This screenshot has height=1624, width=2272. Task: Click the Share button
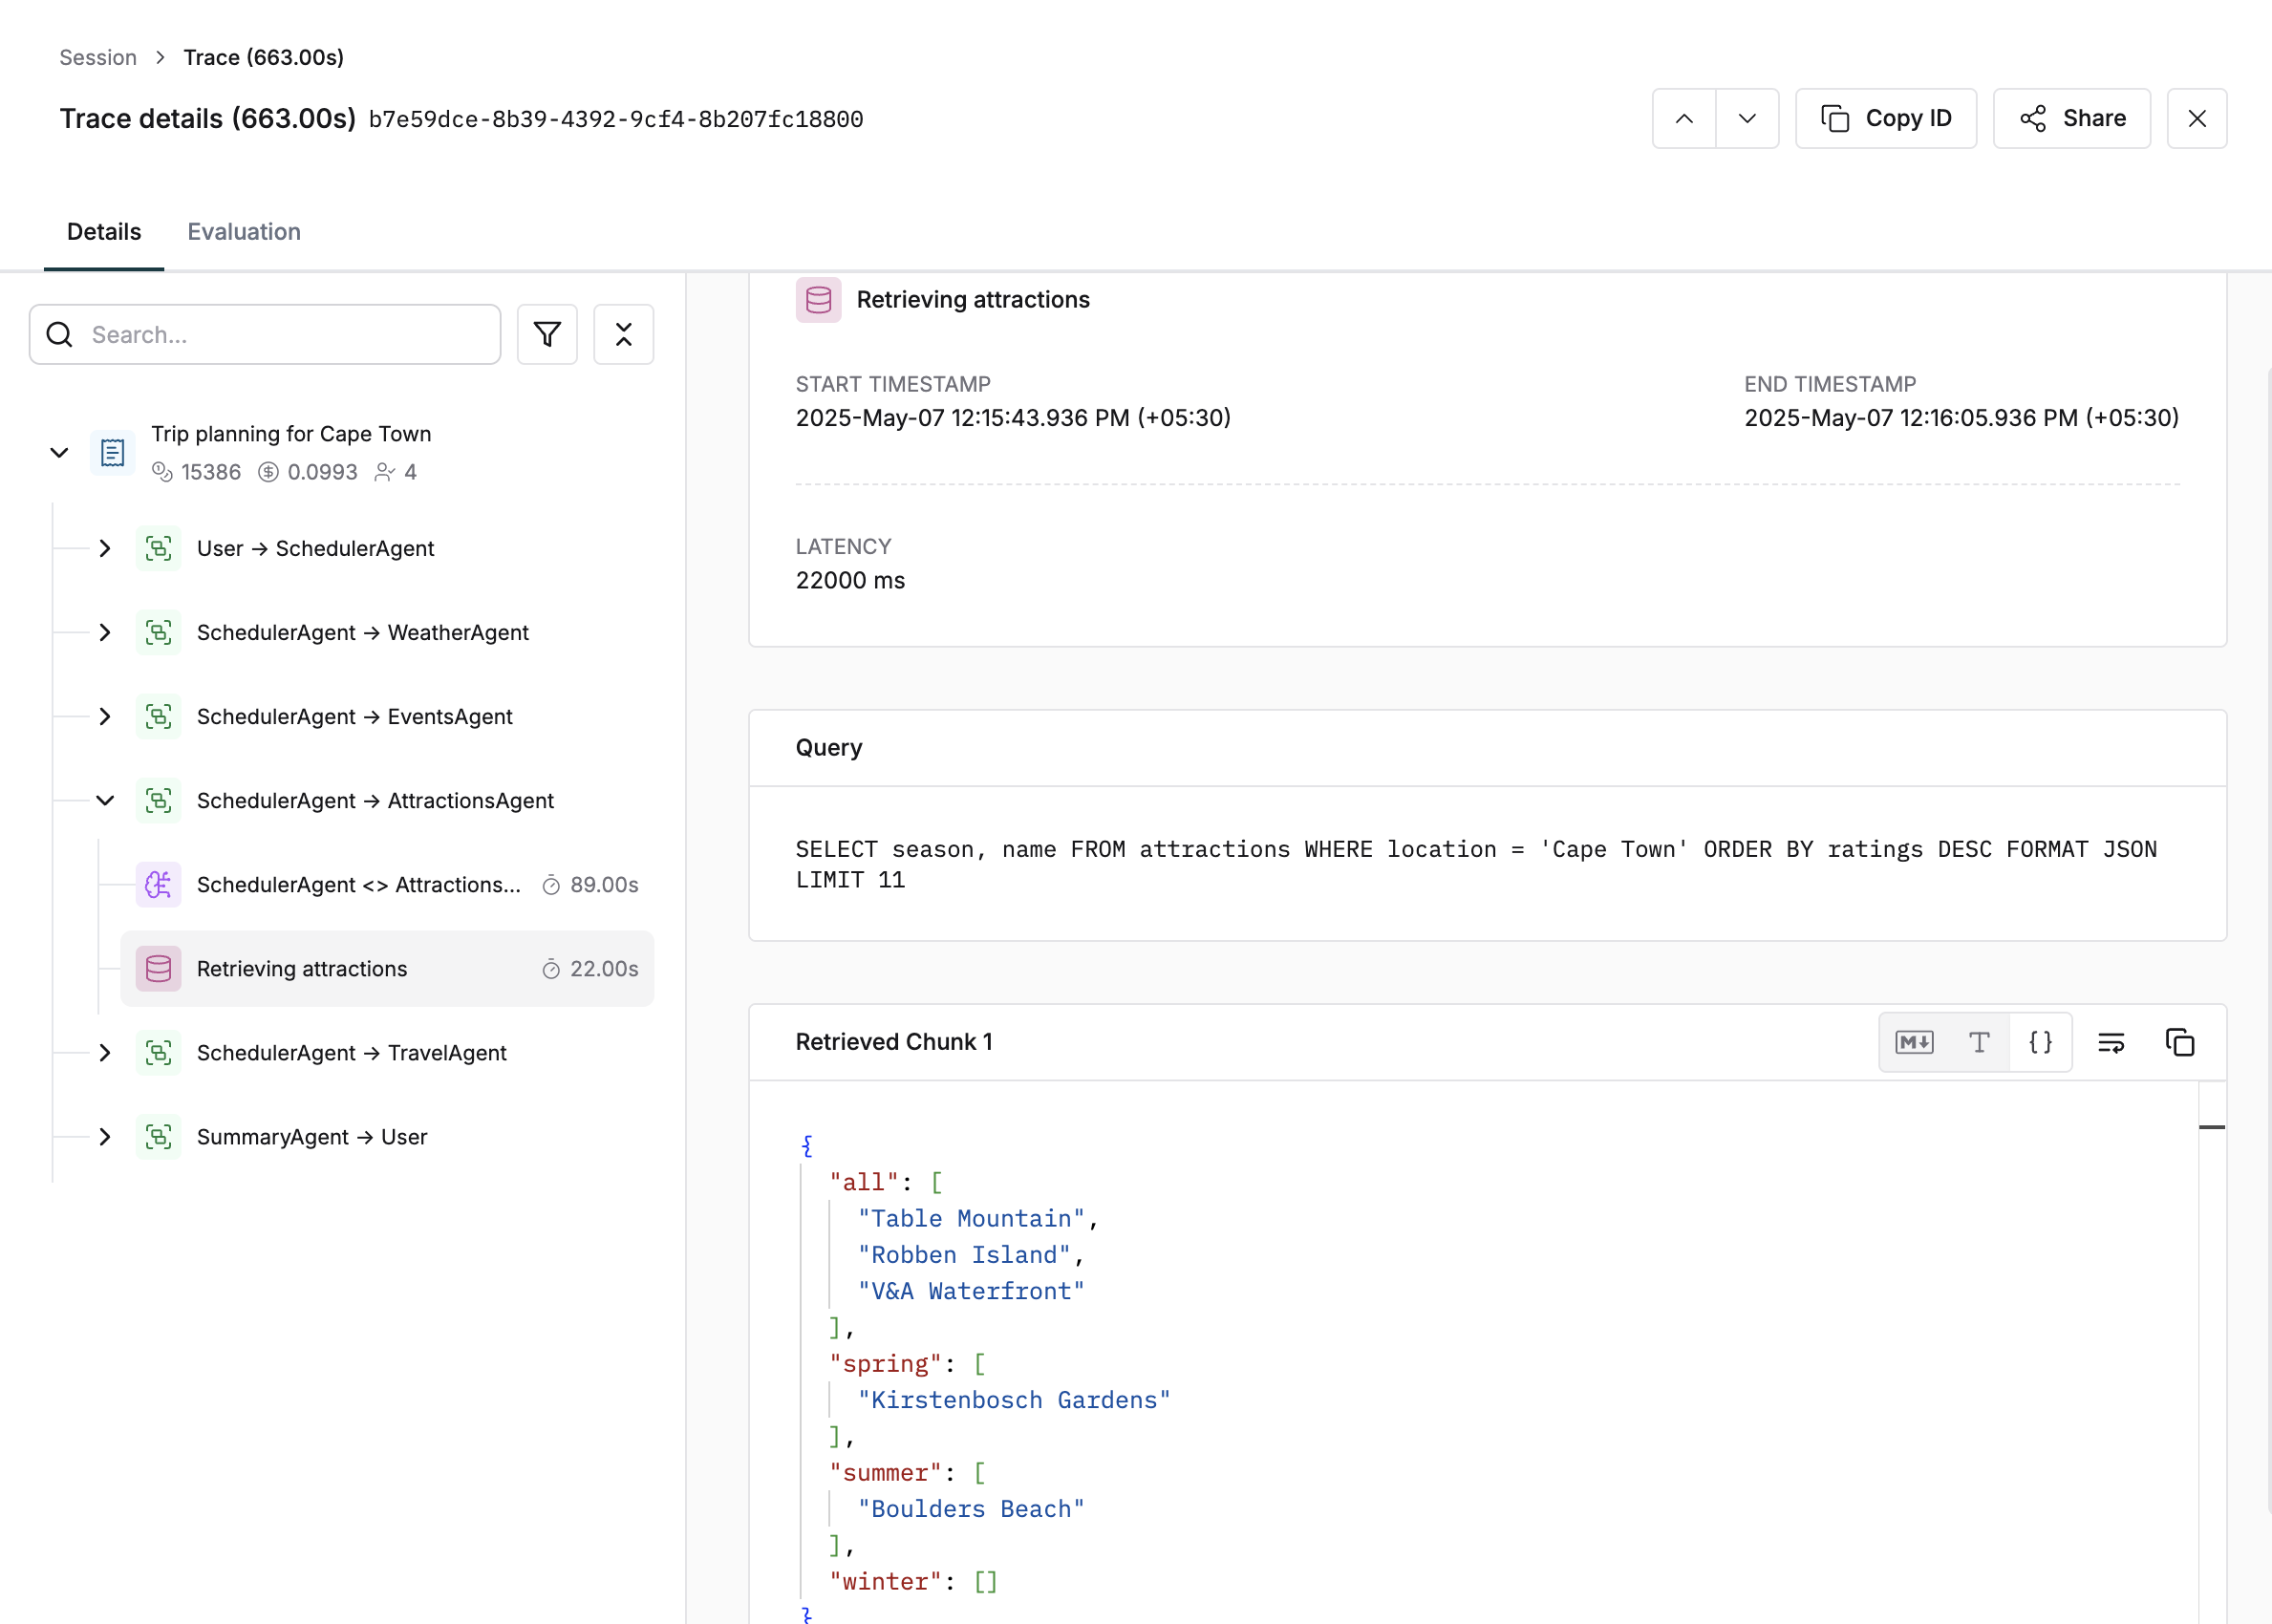[2071, 118]
